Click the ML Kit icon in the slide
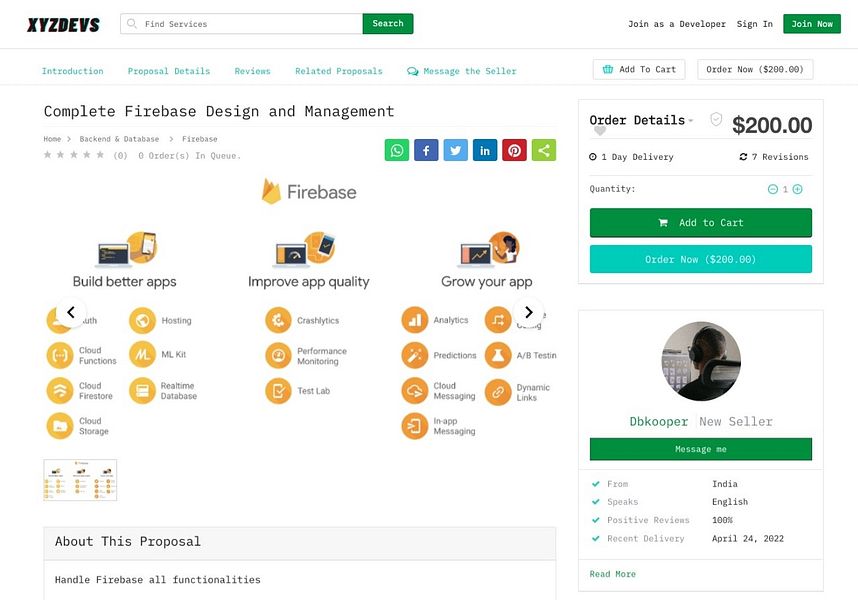 click(142, 354)
